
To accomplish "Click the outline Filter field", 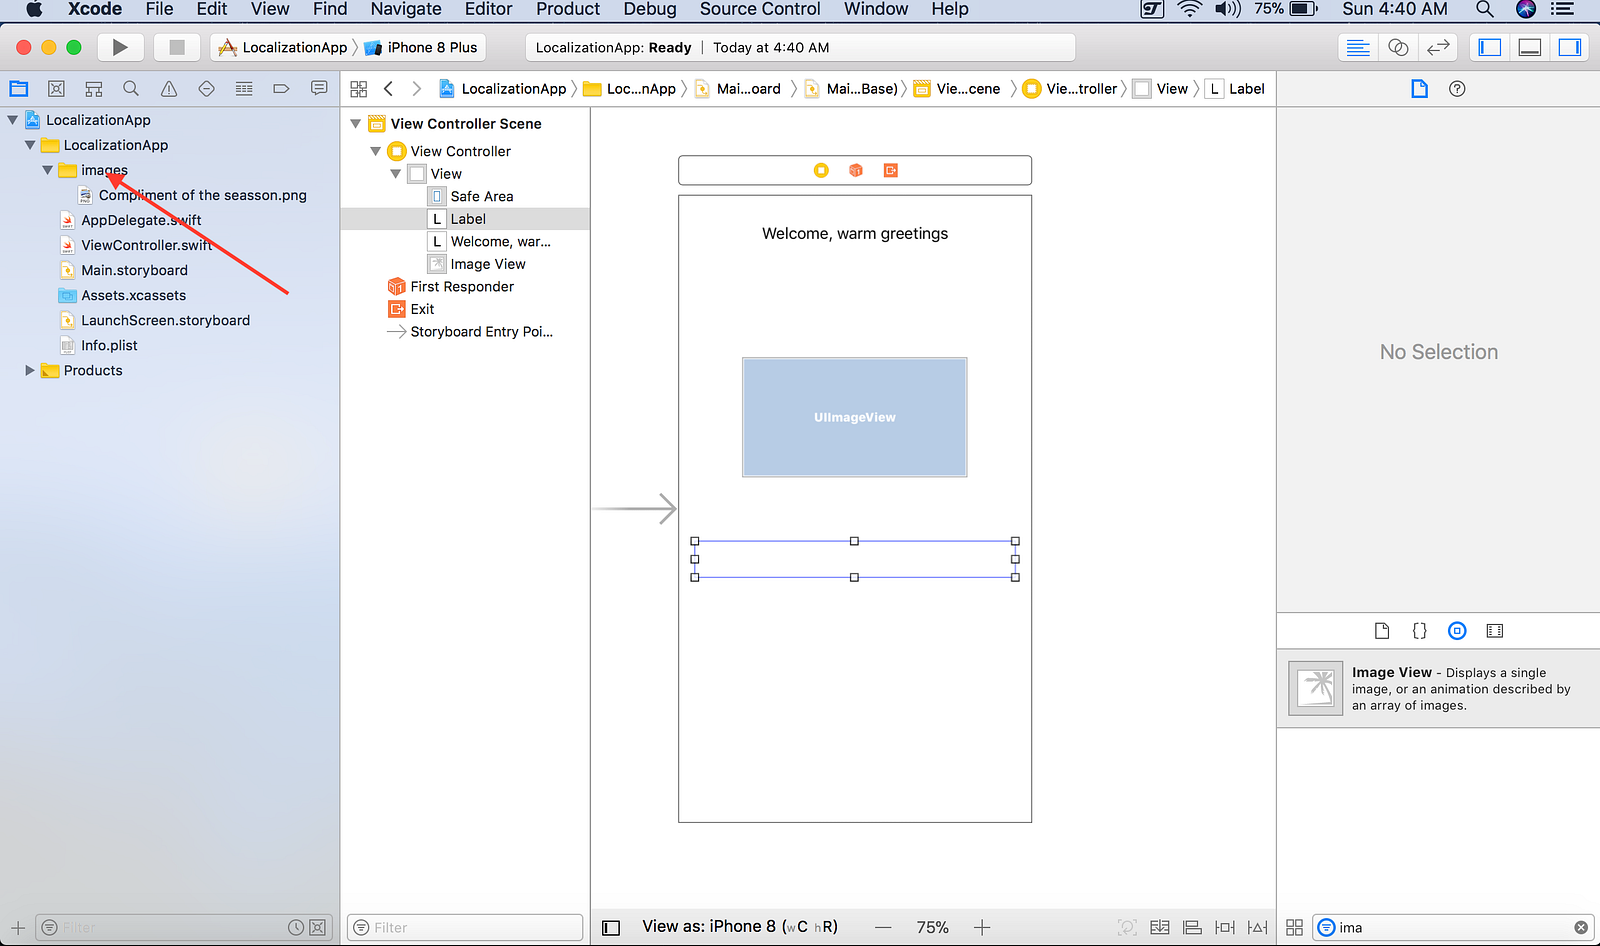I will tap(465, 928).
